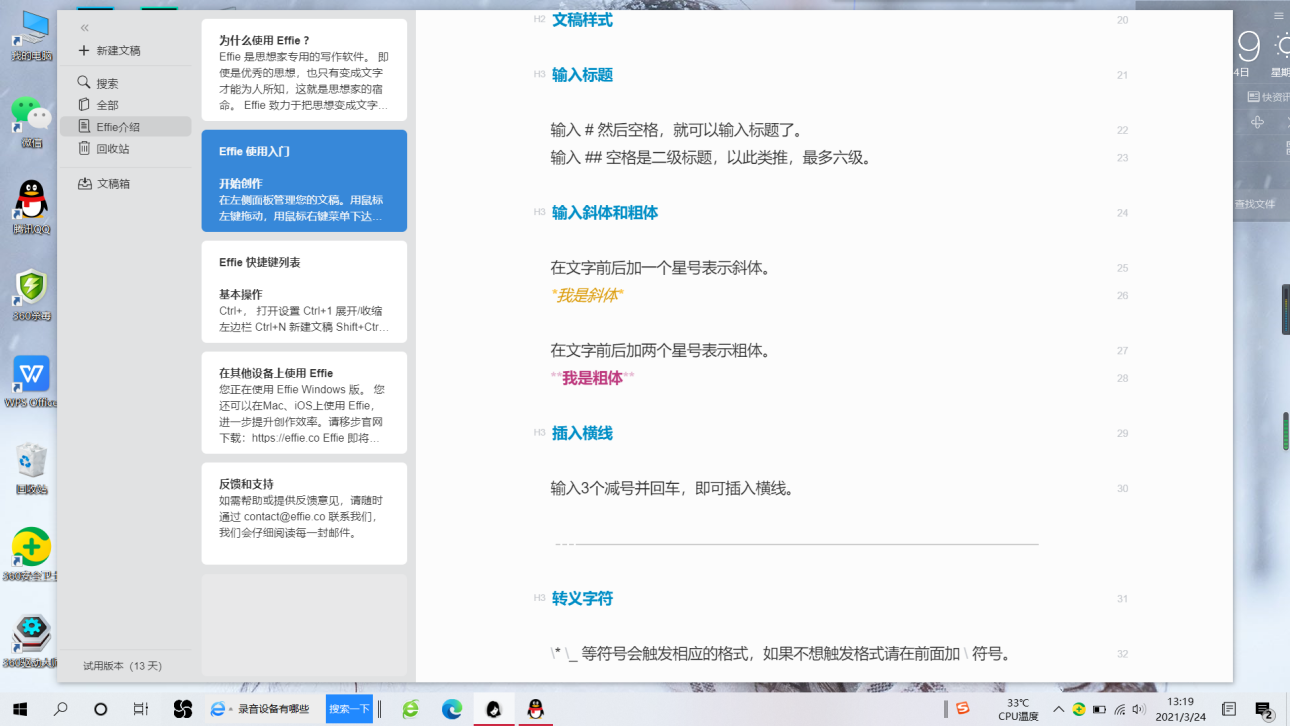This screenshot has height=726, width=1290.
Task: Open the 文稿箱 inbox icon
Action: click(x=85, y=183)
